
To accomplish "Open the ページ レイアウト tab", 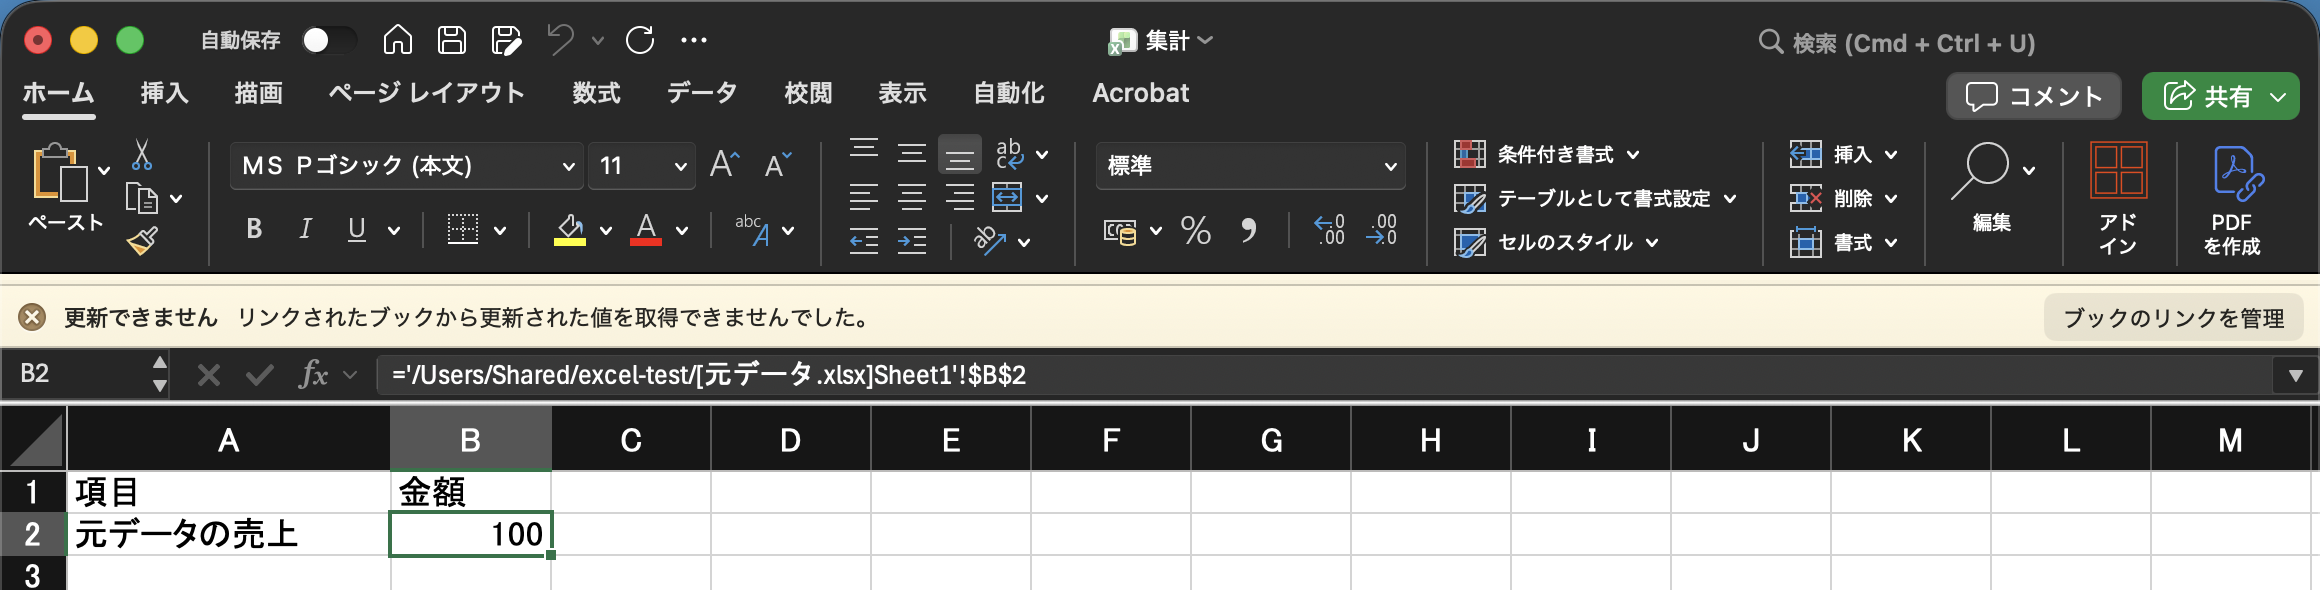I will coord(426,93).
